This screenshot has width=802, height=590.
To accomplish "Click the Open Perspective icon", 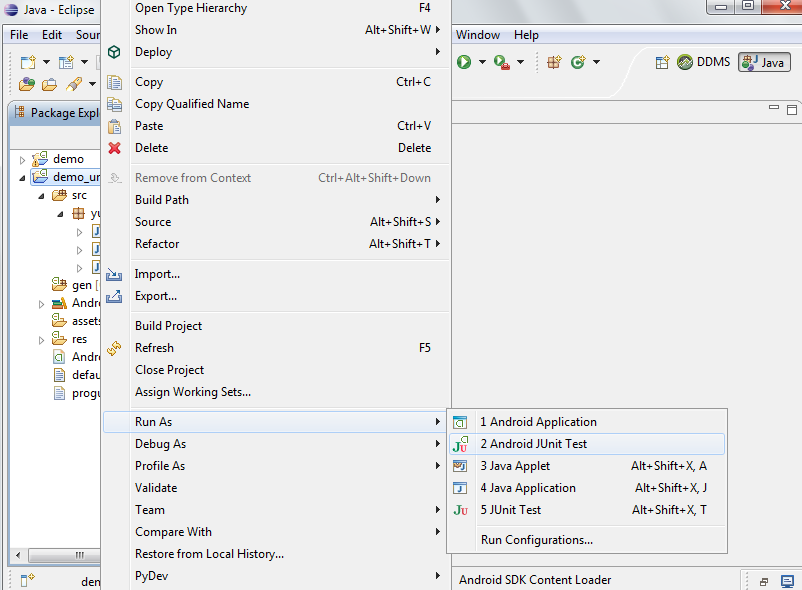I will (662, 62).
